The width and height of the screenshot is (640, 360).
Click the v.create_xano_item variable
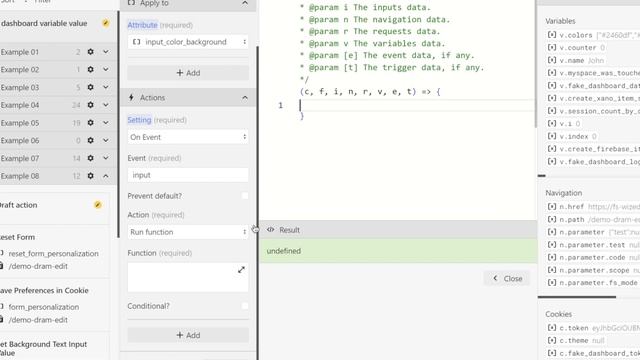599,98
